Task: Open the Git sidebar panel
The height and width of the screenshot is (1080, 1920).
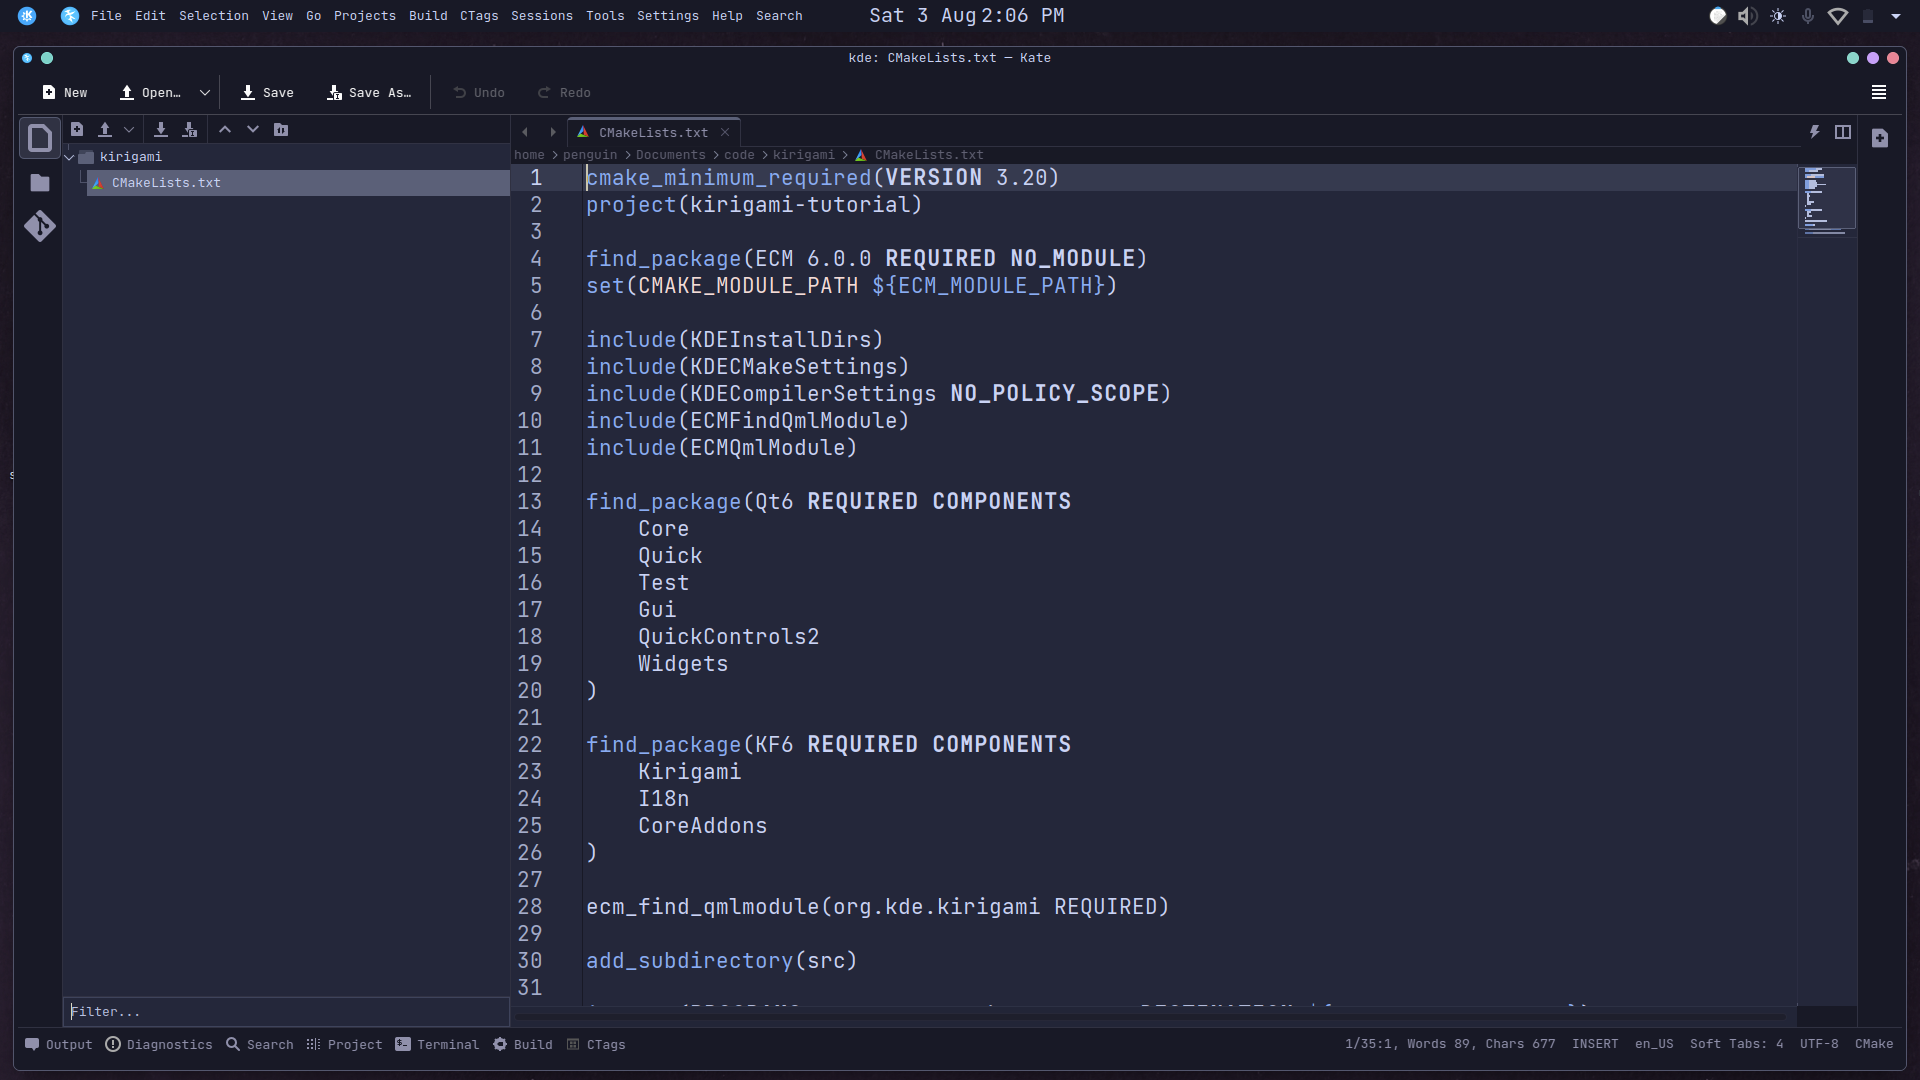Action: point(40,226)
